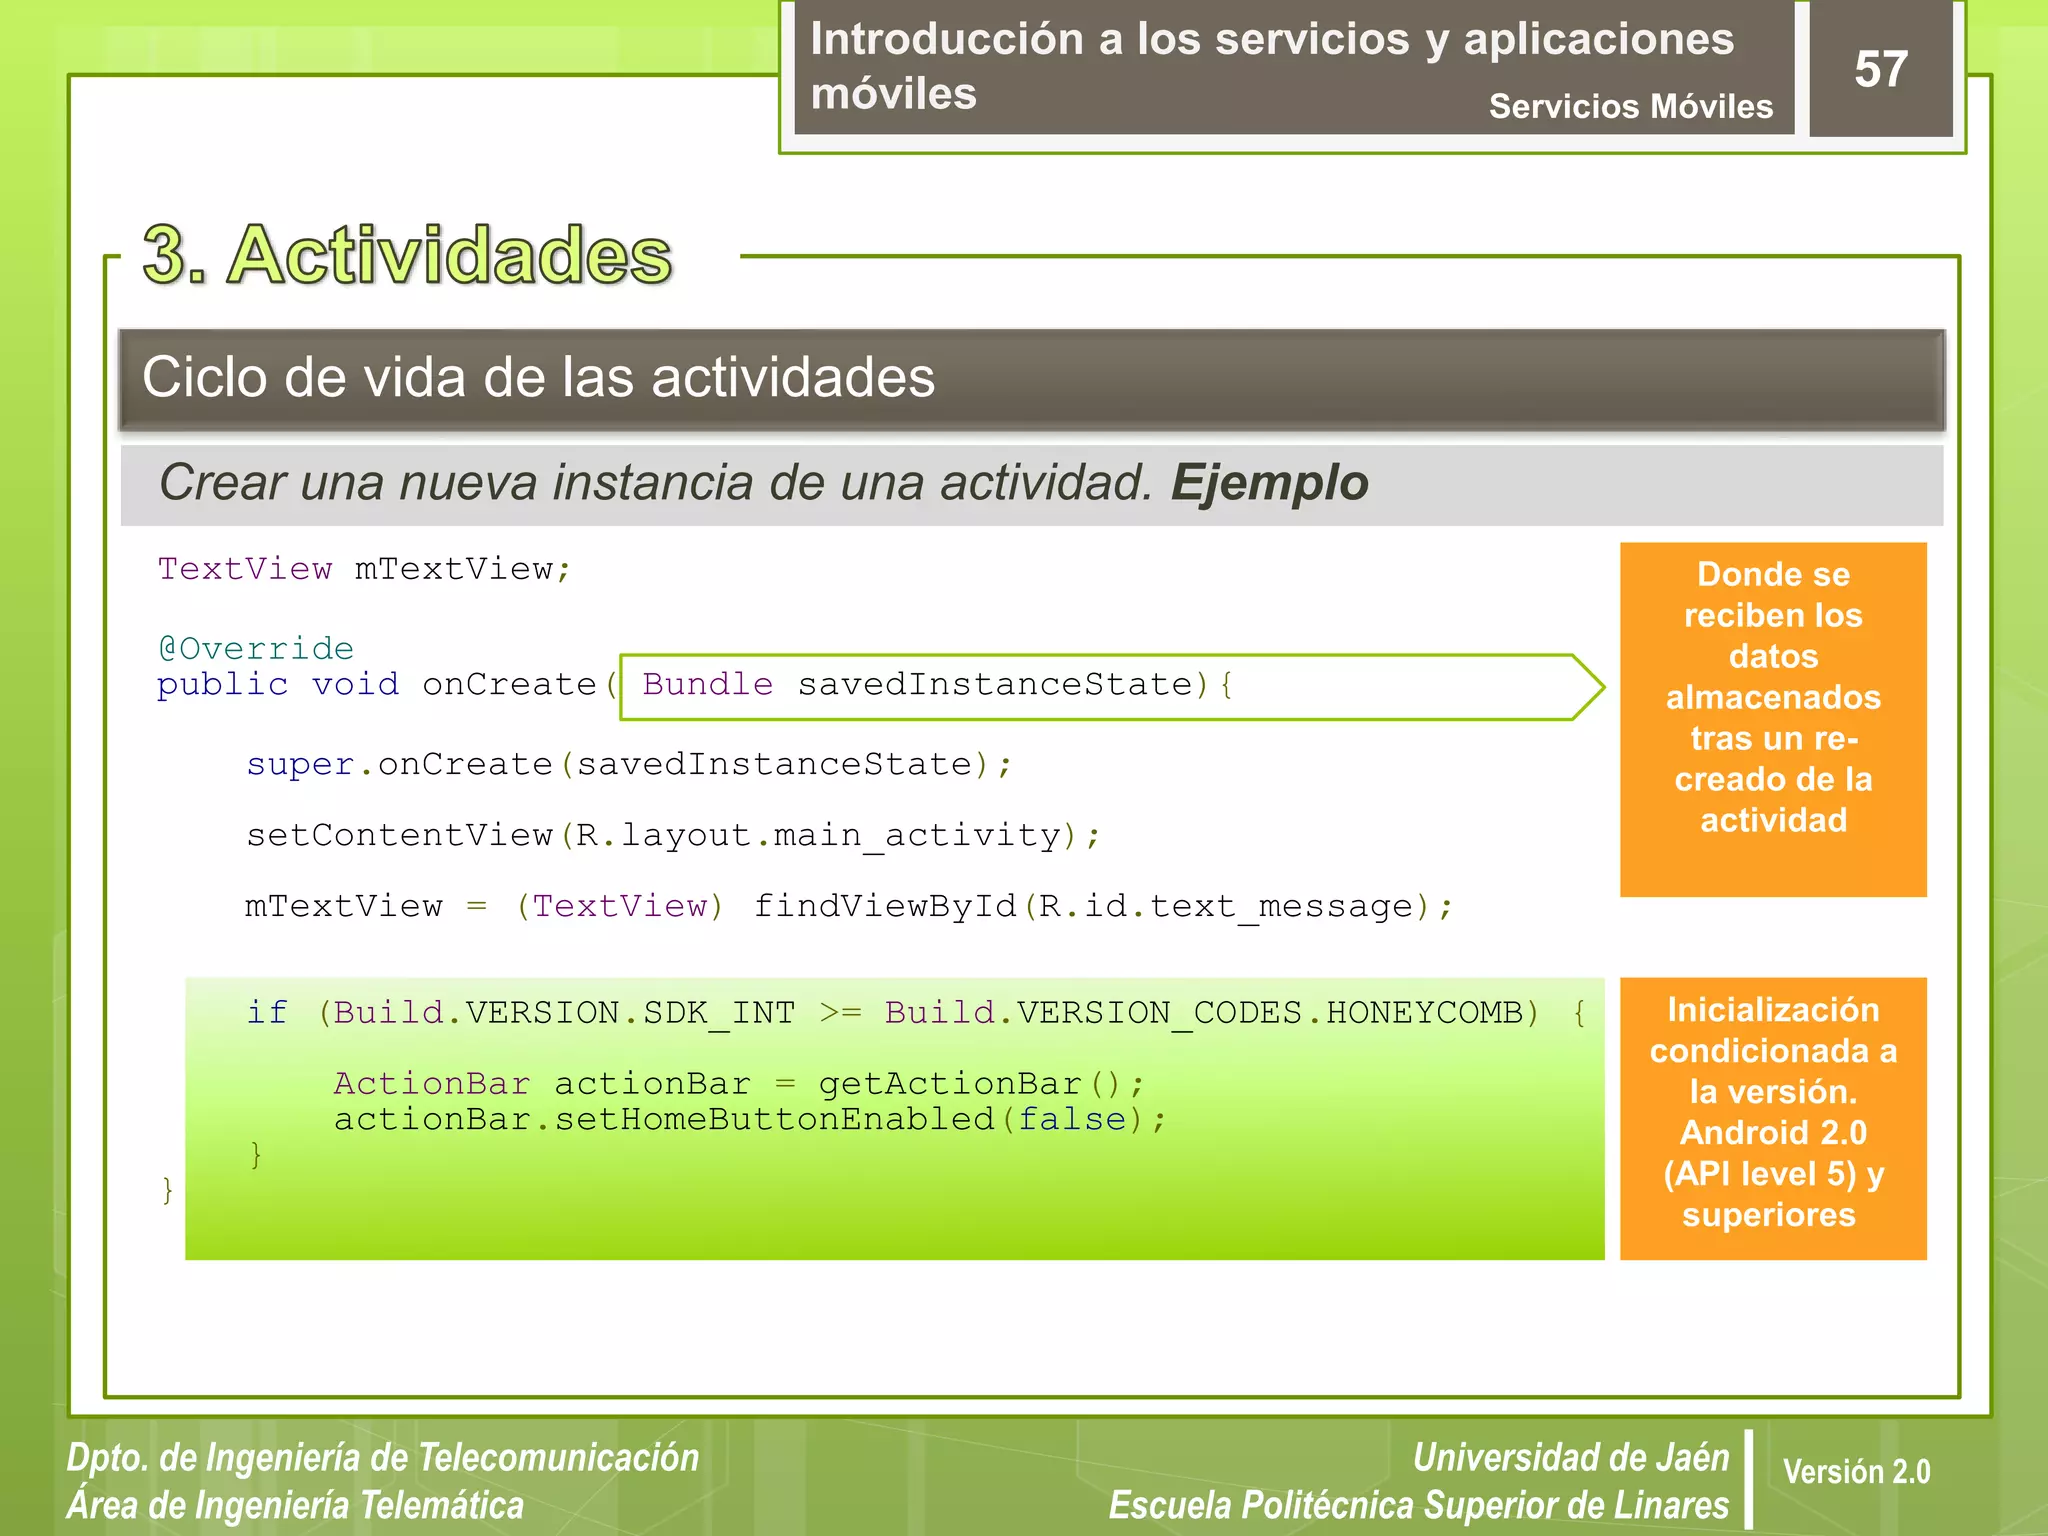
Task: Click 'public void onCreate(' code text
Action: point(388,685)
